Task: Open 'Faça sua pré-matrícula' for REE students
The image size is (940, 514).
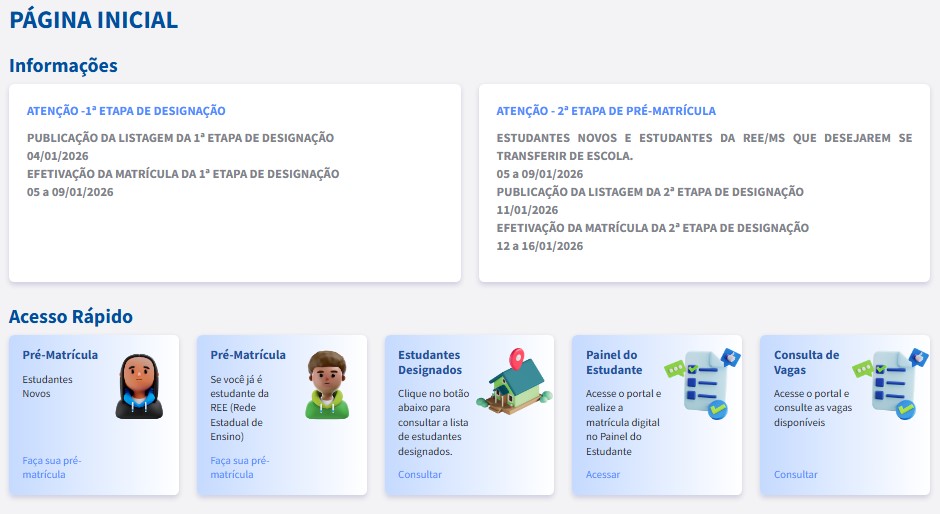Action: [239, 467]
